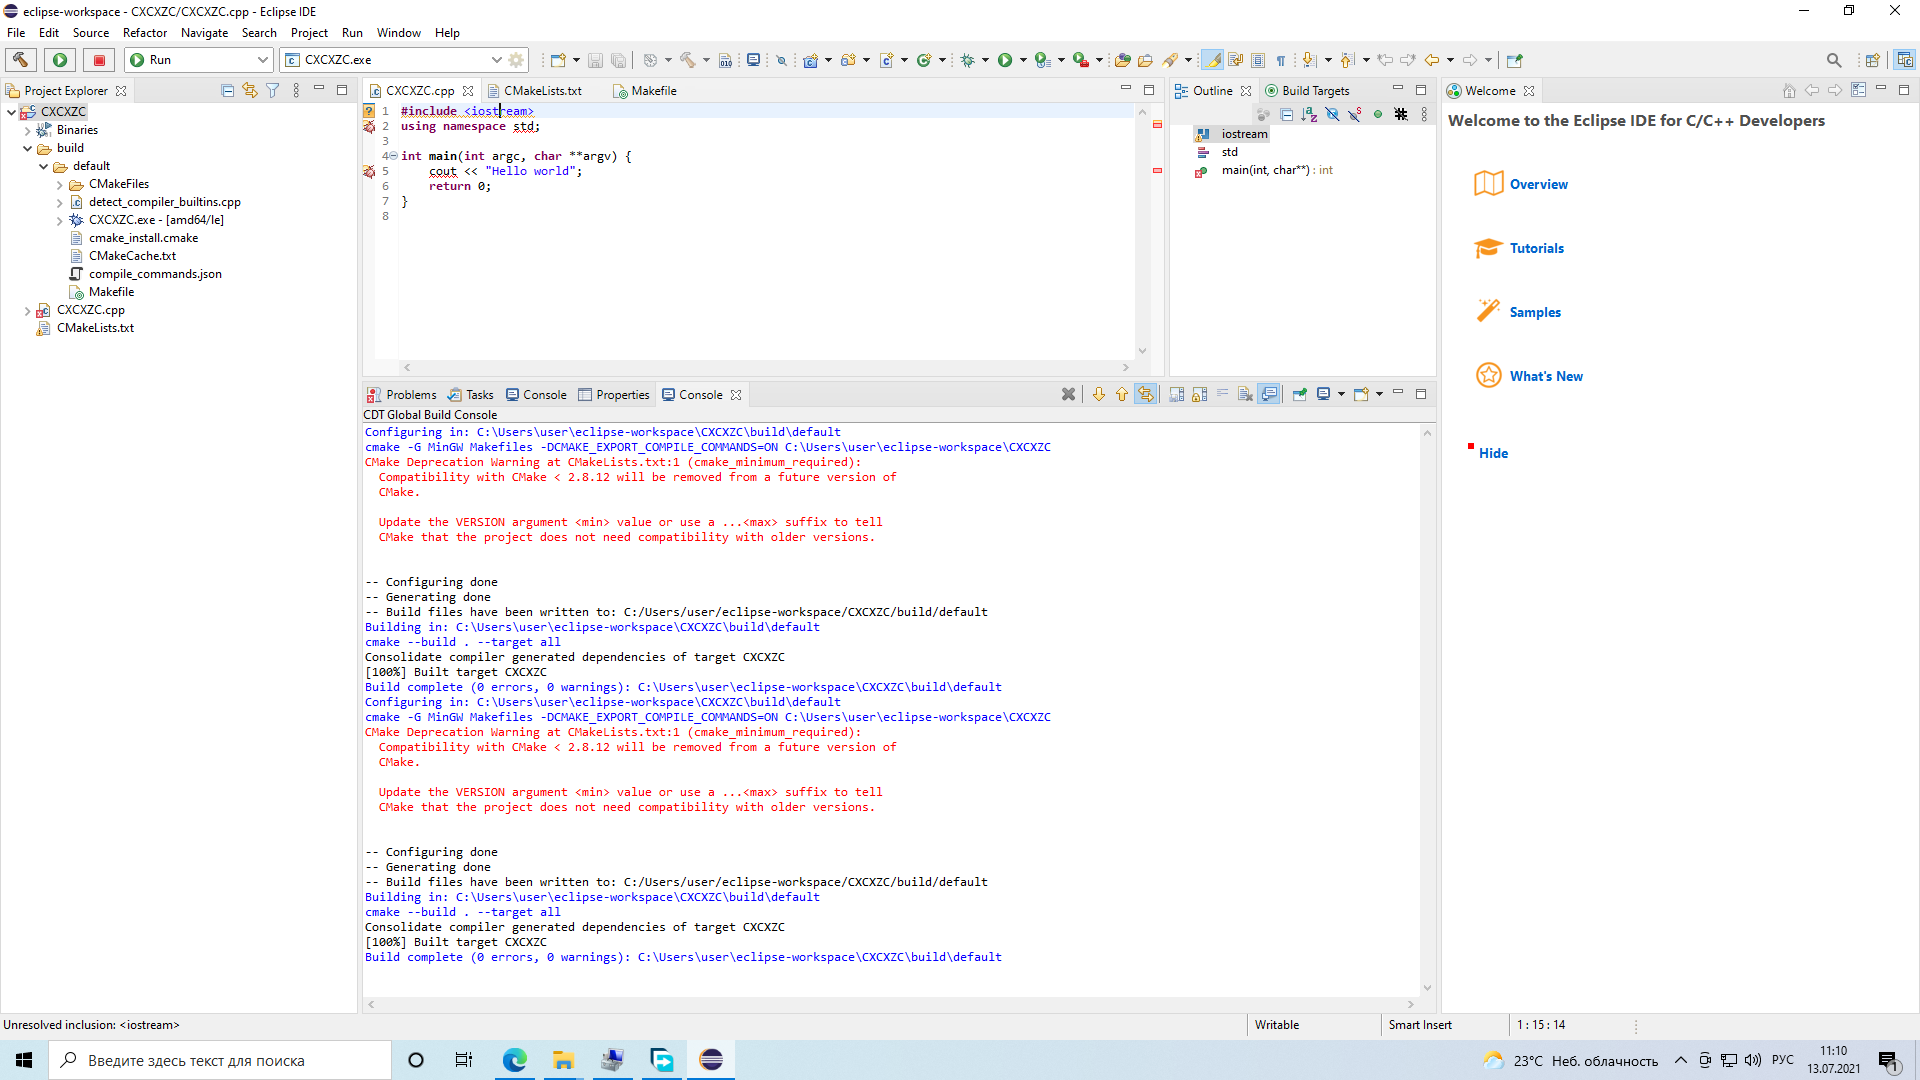
Task: Click console vertical scrollbar down arrow
Action: pyautogui.click(x=1427, y=988)
